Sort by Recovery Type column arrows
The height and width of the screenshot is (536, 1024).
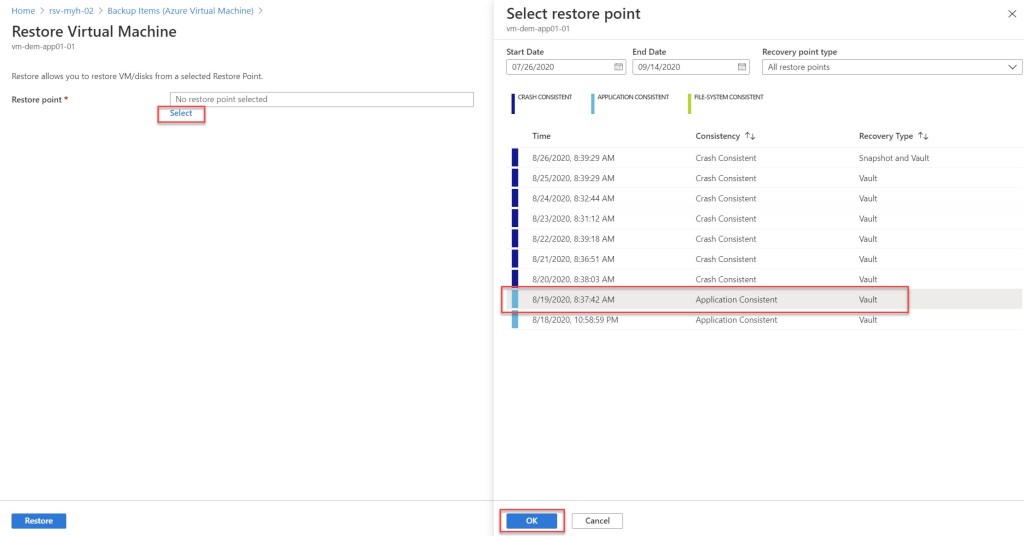click(x=923, y=136)
